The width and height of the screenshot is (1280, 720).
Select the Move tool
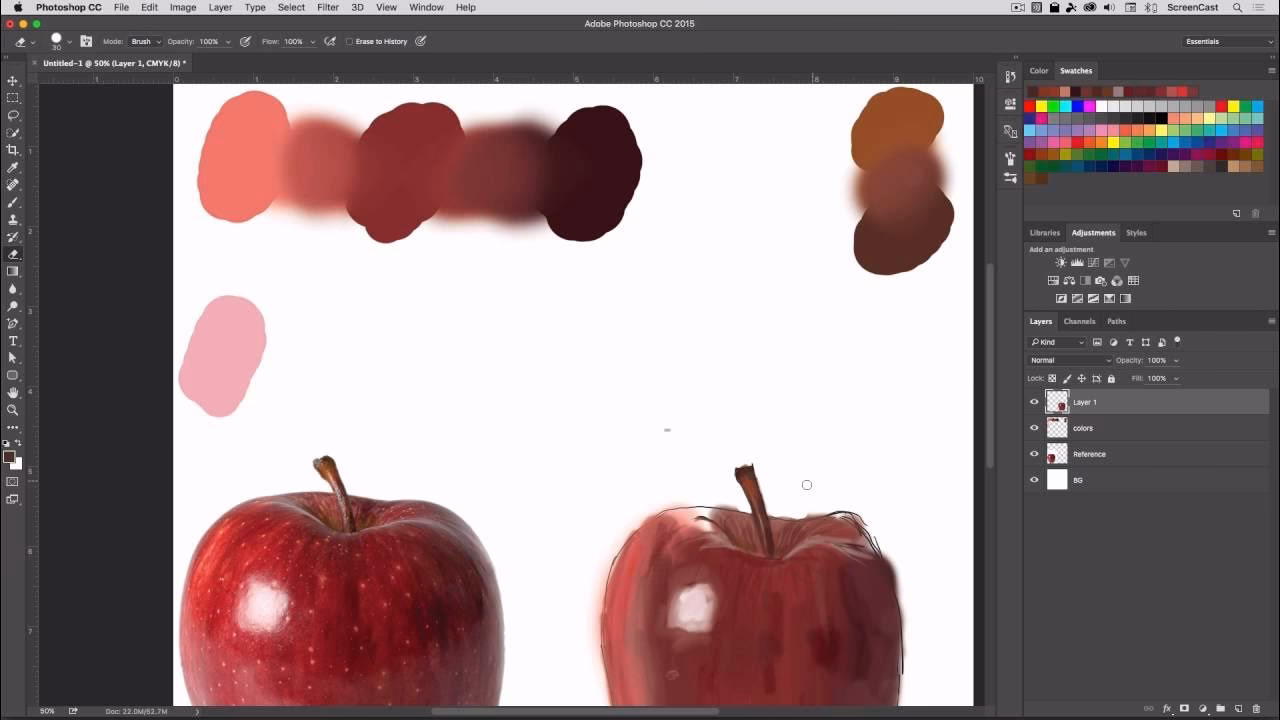click(13, 80)
